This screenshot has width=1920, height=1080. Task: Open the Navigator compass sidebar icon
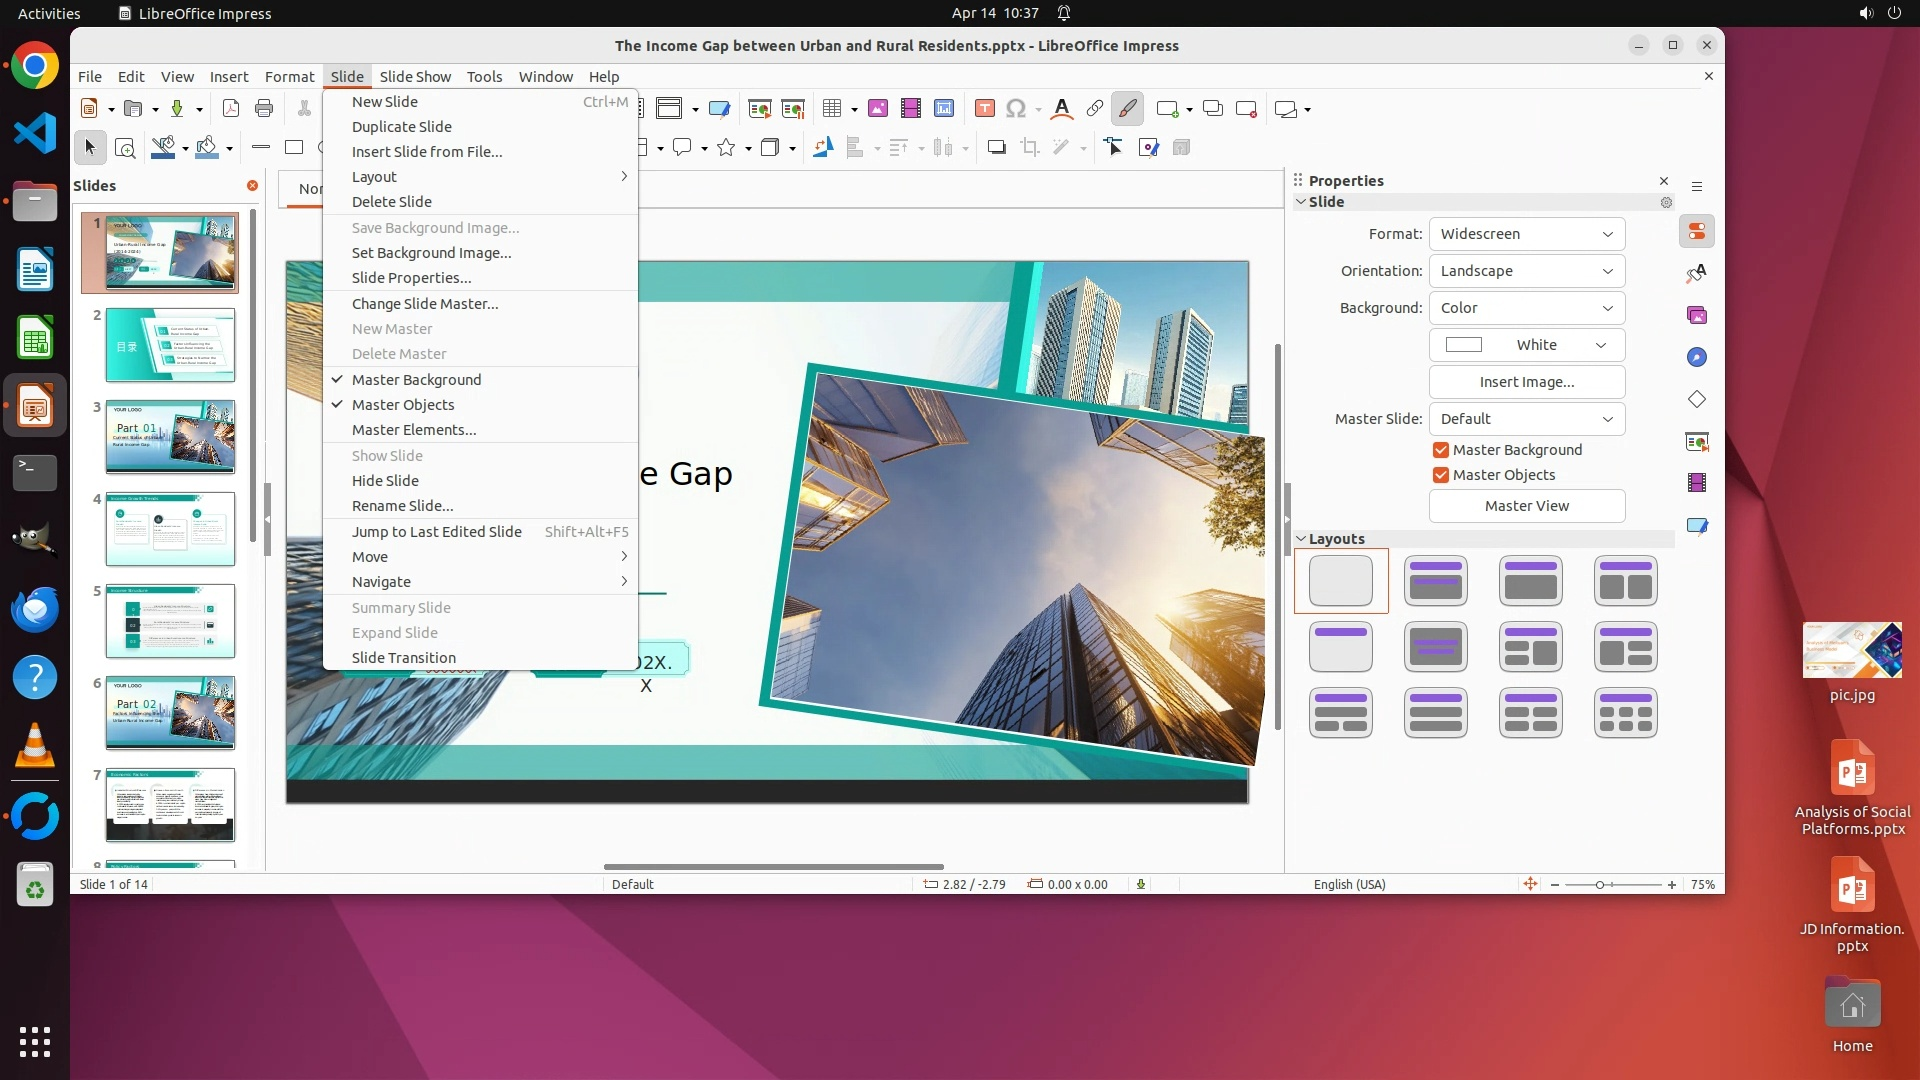click(1697, 358)
